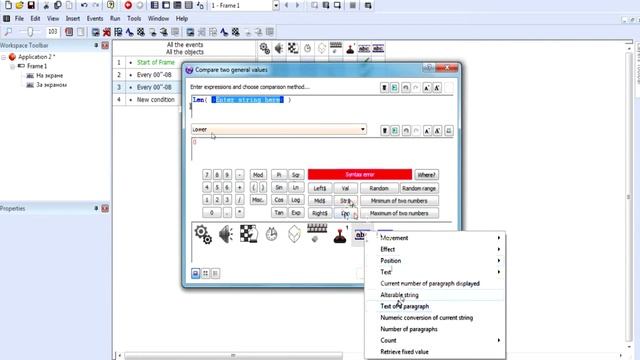The height and width of the screenshot is (360, 640).
Task: Click the keyboard column icon in the event editor header
Action: (x=336, y=48)
